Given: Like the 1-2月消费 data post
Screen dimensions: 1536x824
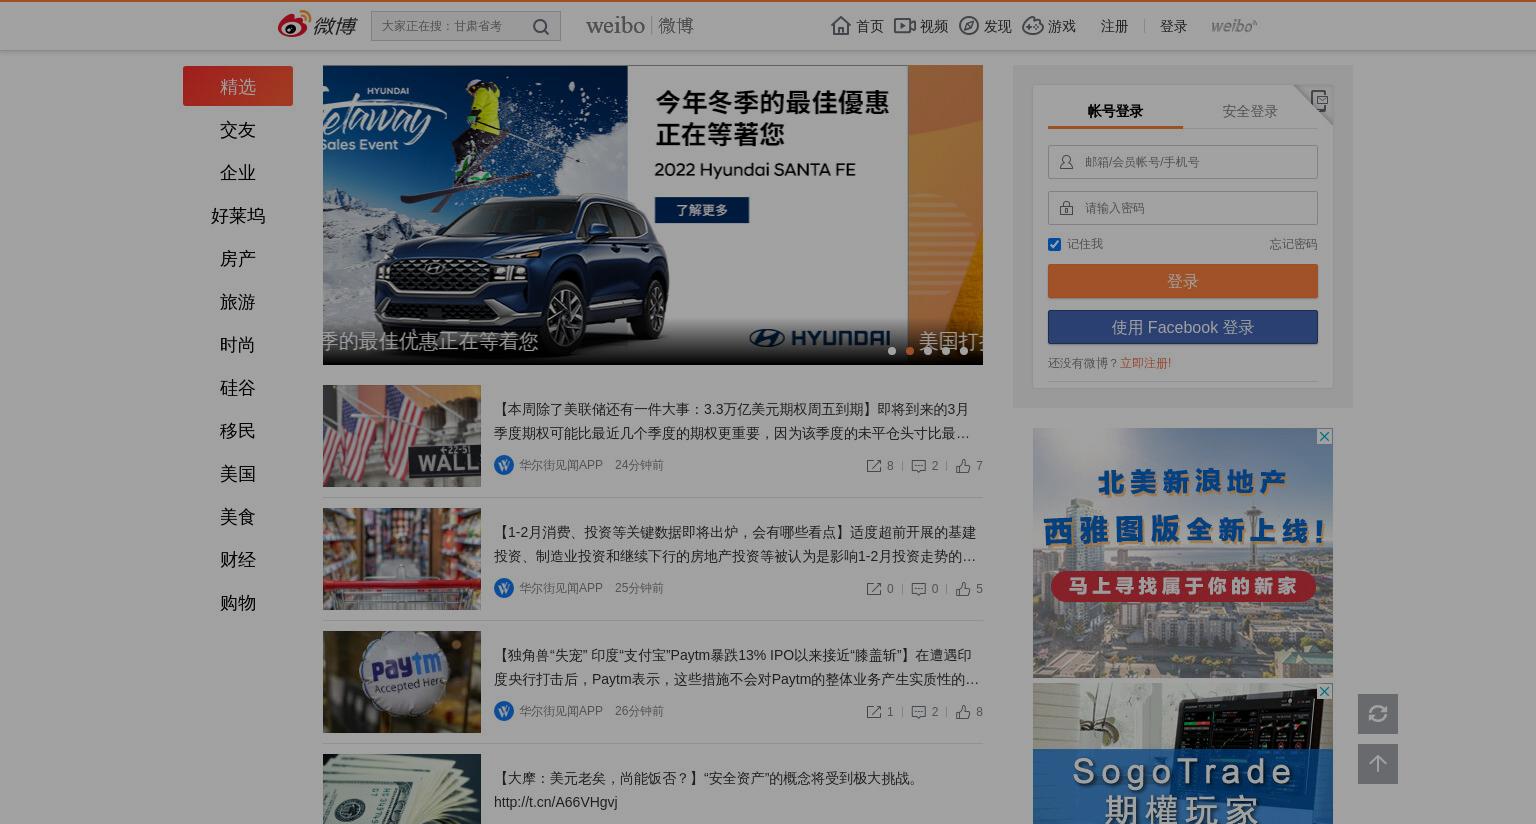Looking at the screenshot, I should point(963,589).
